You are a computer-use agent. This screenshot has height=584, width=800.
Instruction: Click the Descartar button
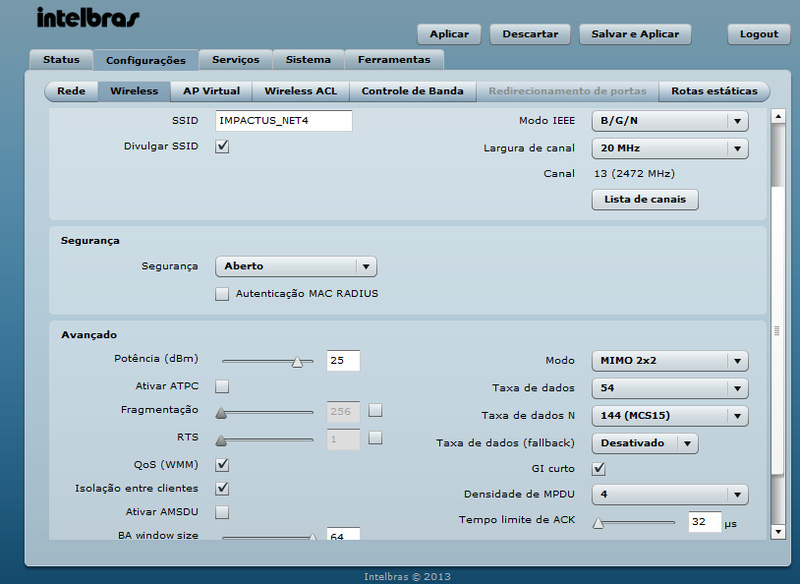pos(530,34)
